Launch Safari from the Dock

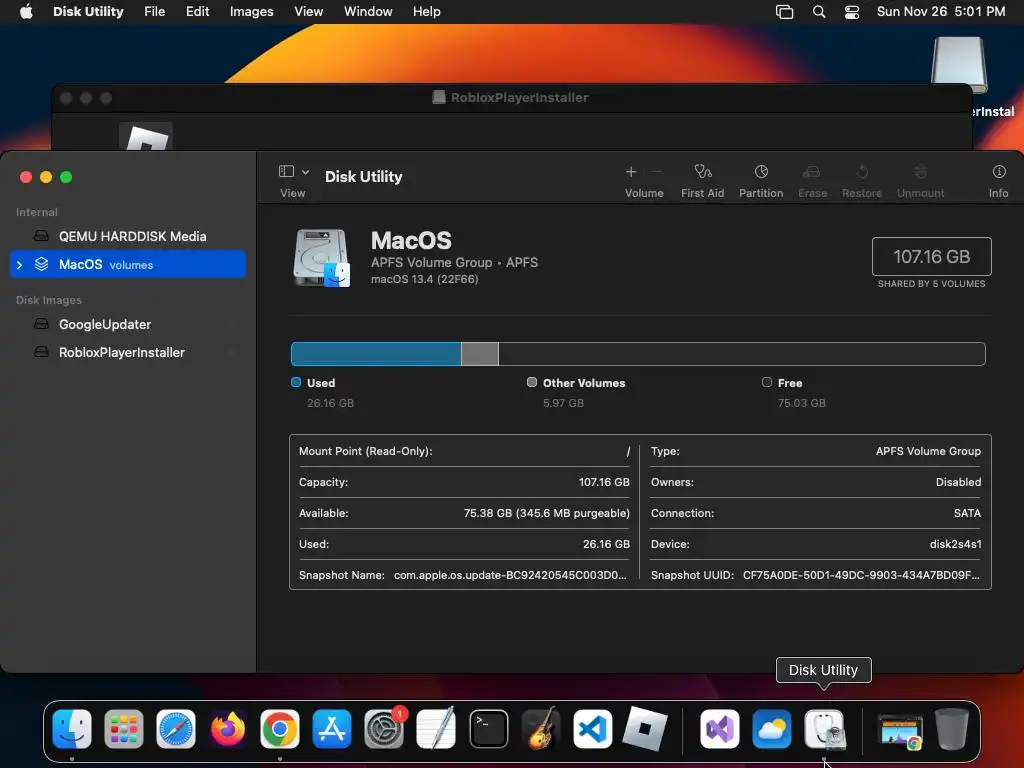pyautogui.click(x=176, y=729)
